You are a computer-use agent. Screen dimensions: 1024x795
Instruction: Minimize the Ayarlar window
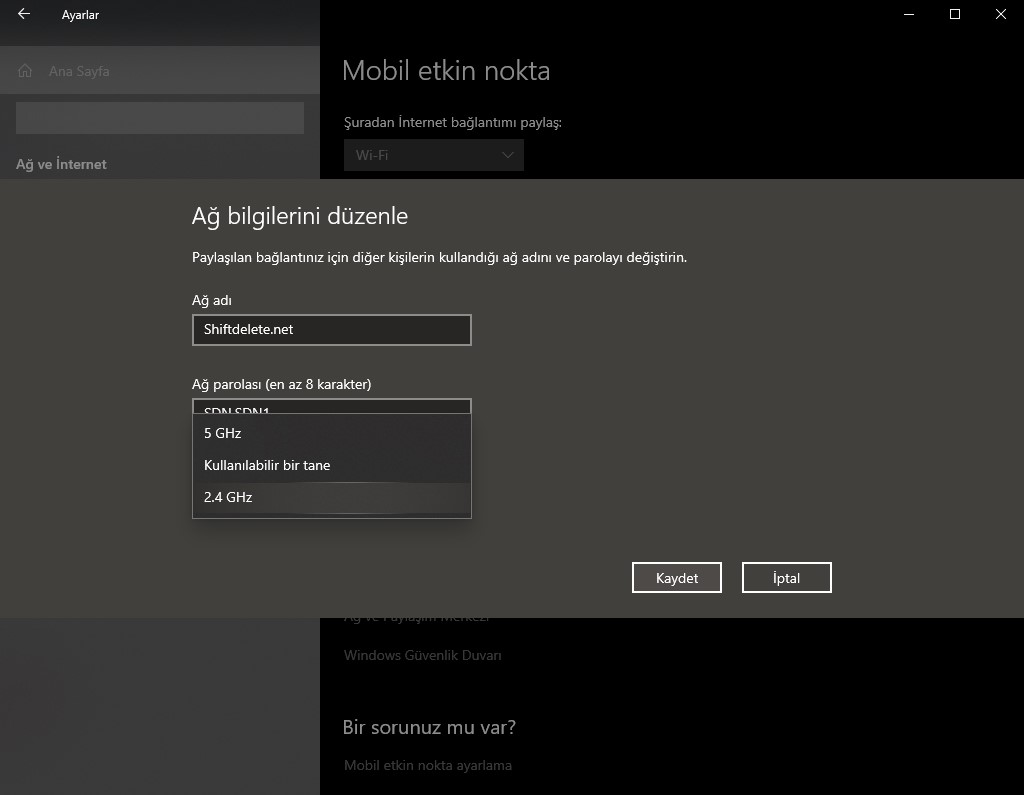tap(909, 15)
